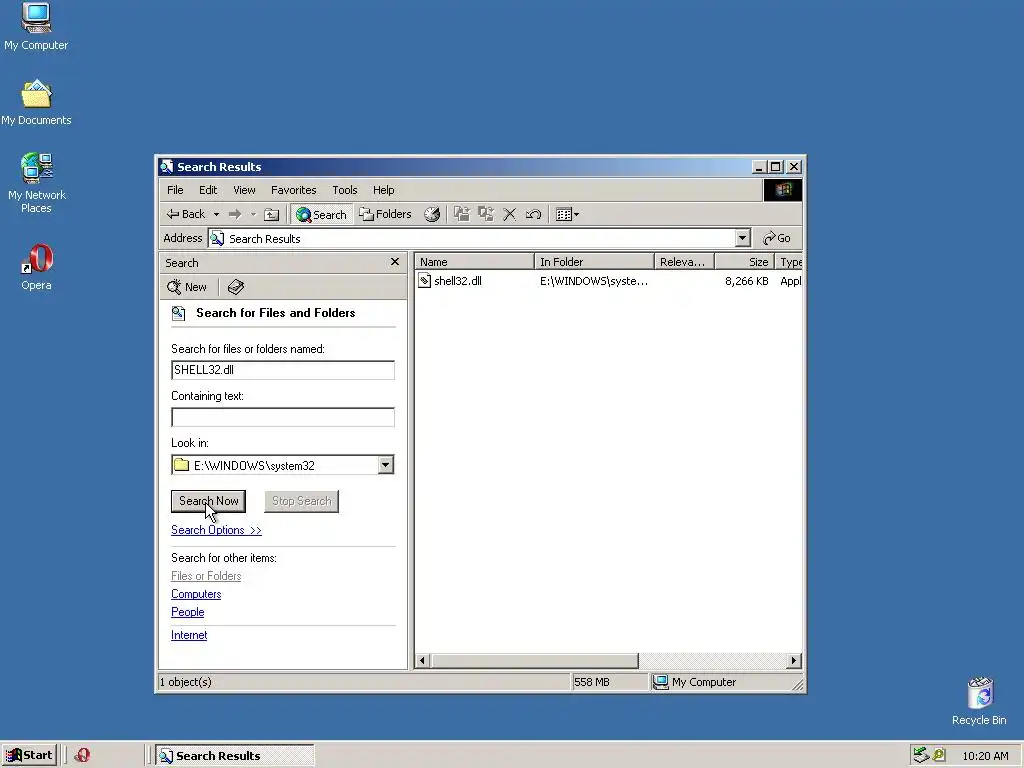This screenshot has height=768, width=1024.
Task: Click the Internet search link
Action: (189, 635)
